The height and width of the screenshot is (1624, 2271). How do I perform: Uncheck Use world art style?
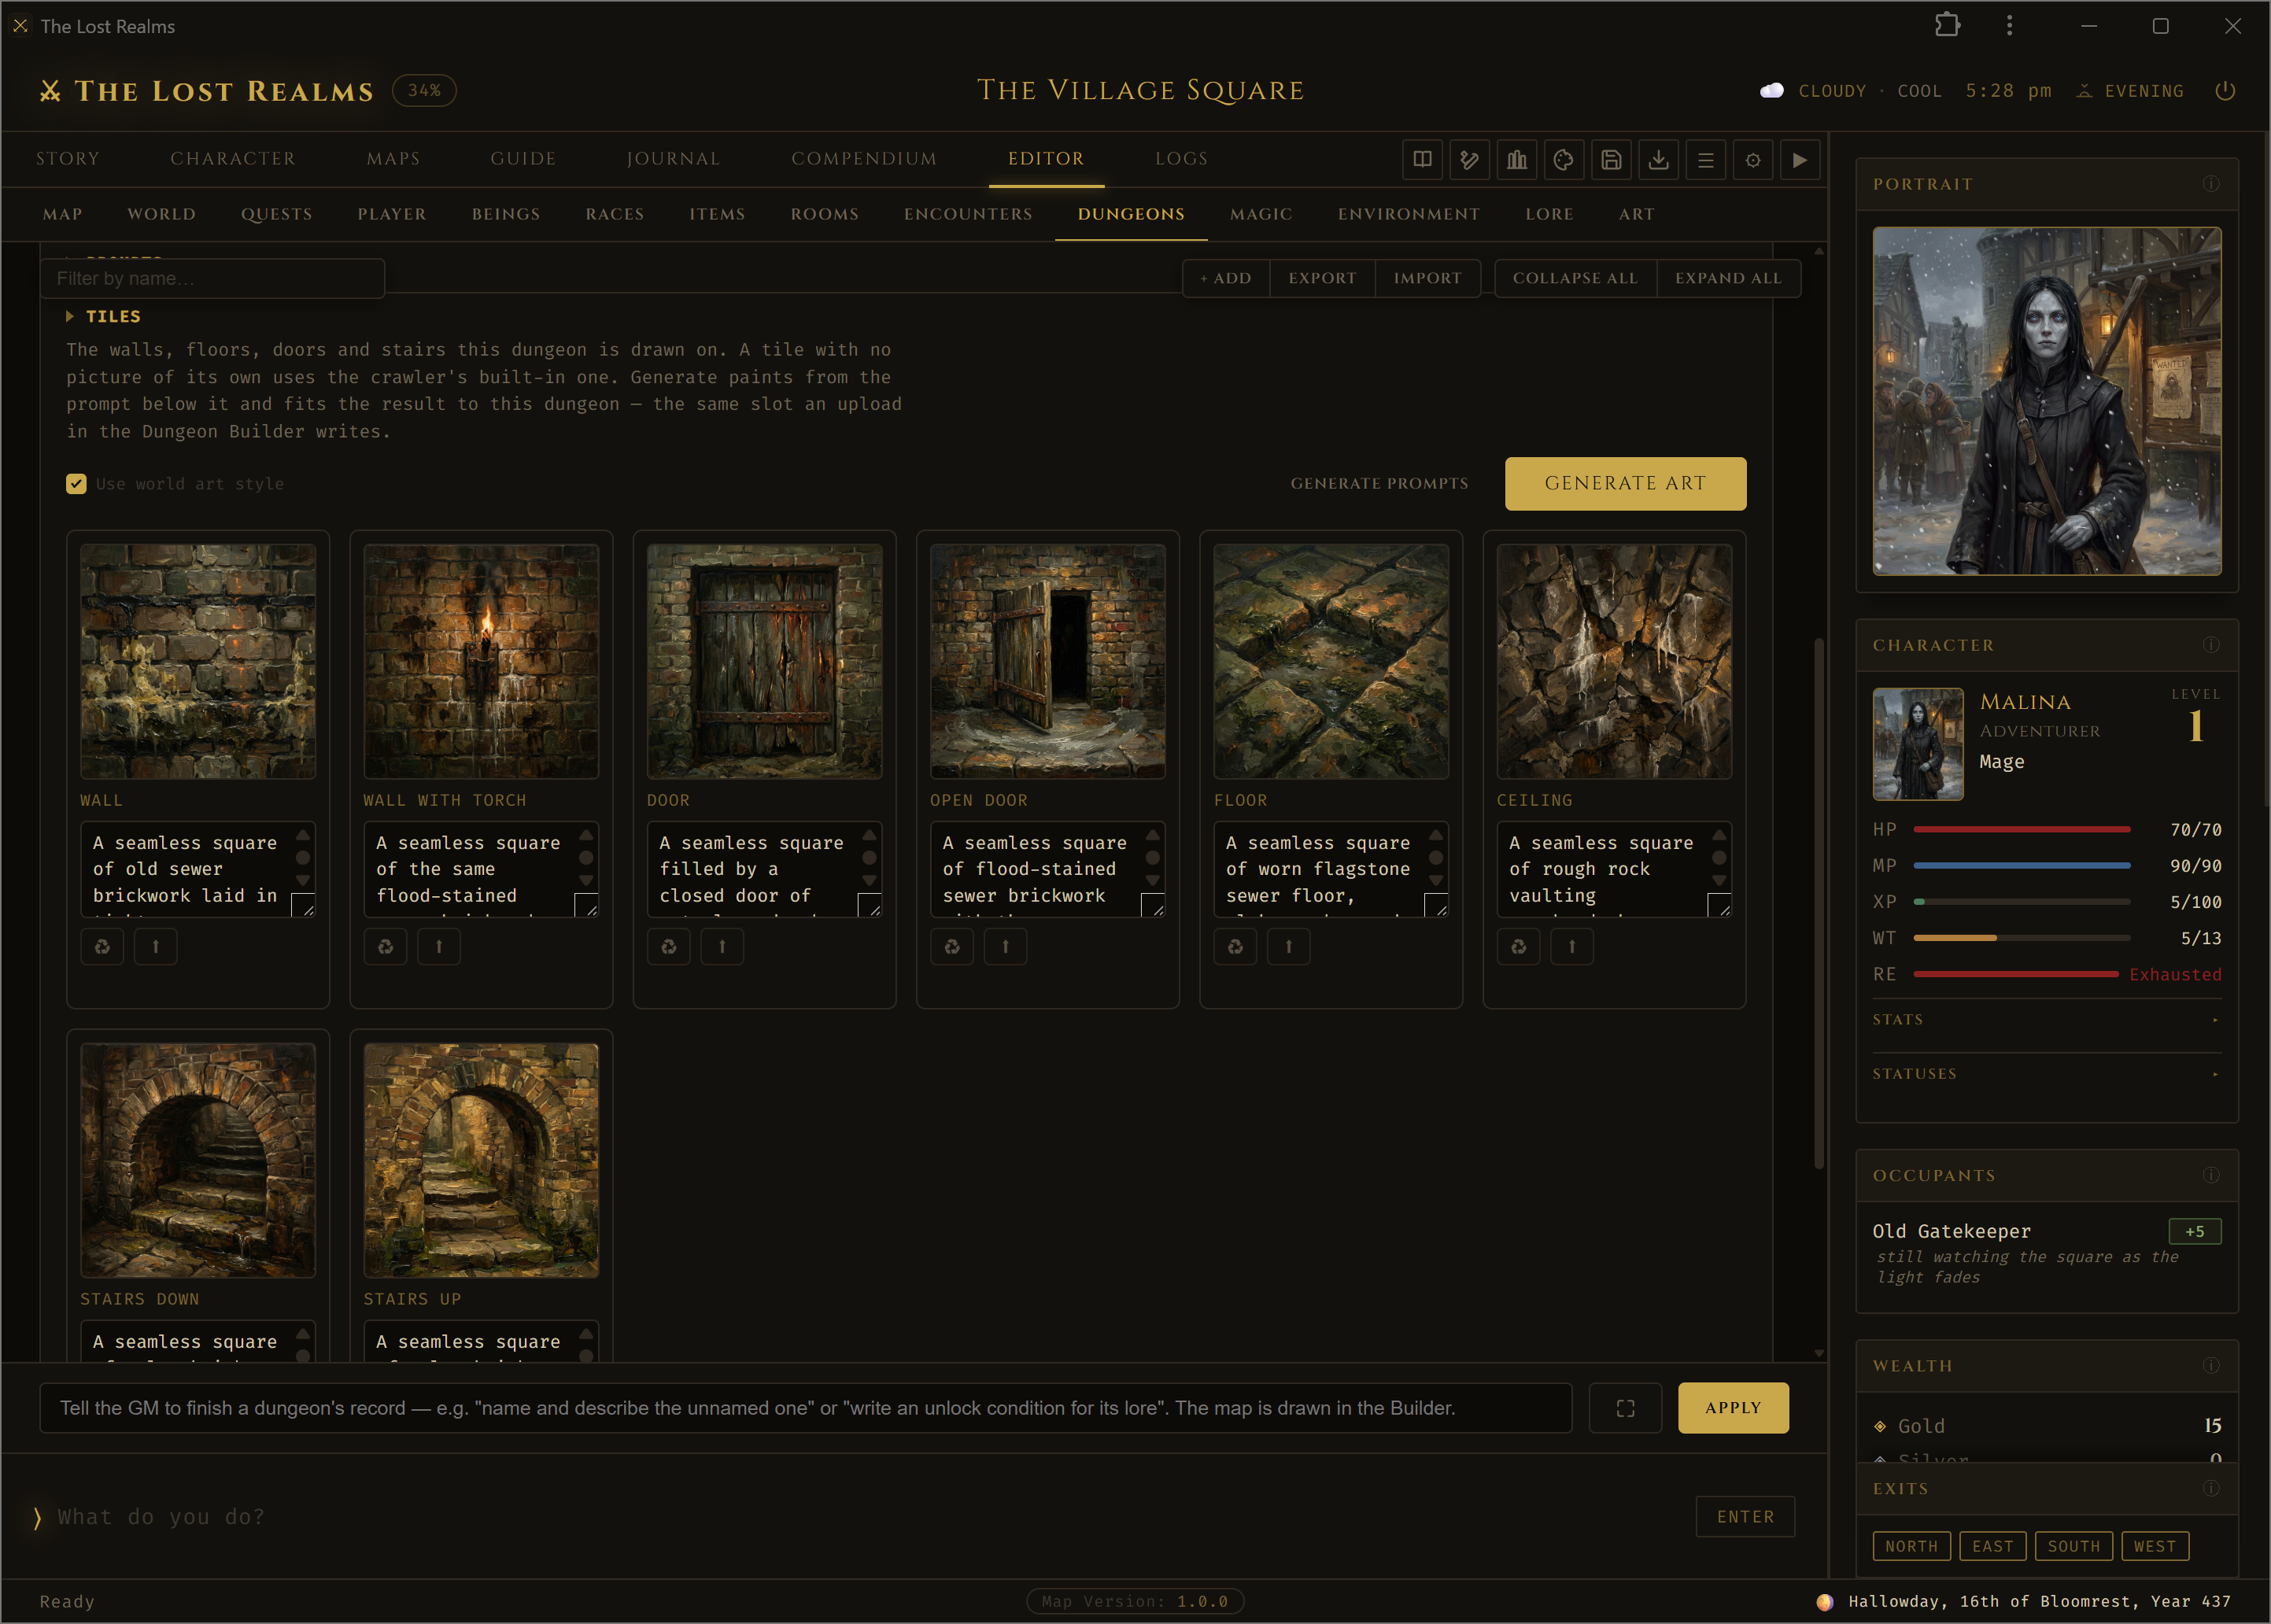click(x=76, y=484)
